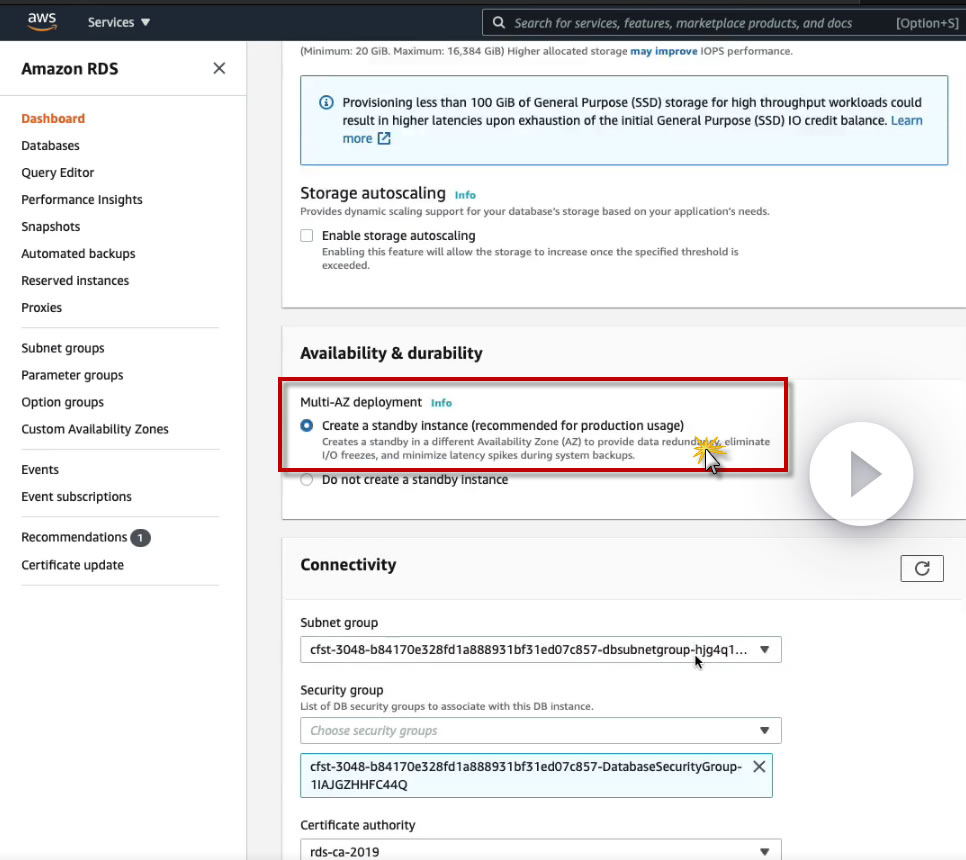The image size is (966, 860).
Task: Click the Connectivity section heading
Action: [348, 565]
